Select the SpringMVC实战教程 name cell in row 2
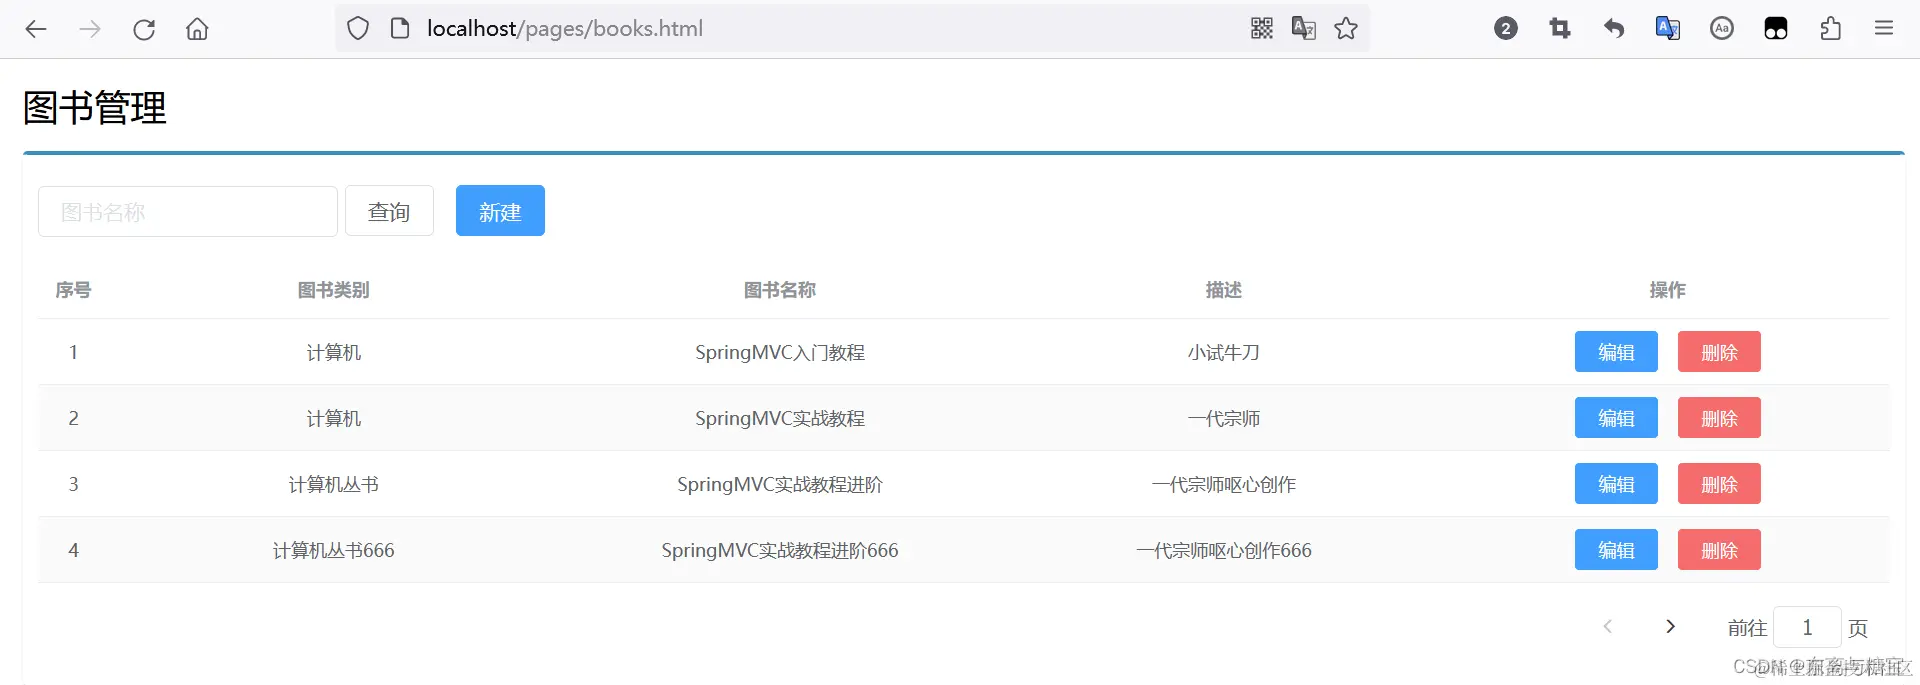This screenshot has height=685, width=1920. (780, 418)
